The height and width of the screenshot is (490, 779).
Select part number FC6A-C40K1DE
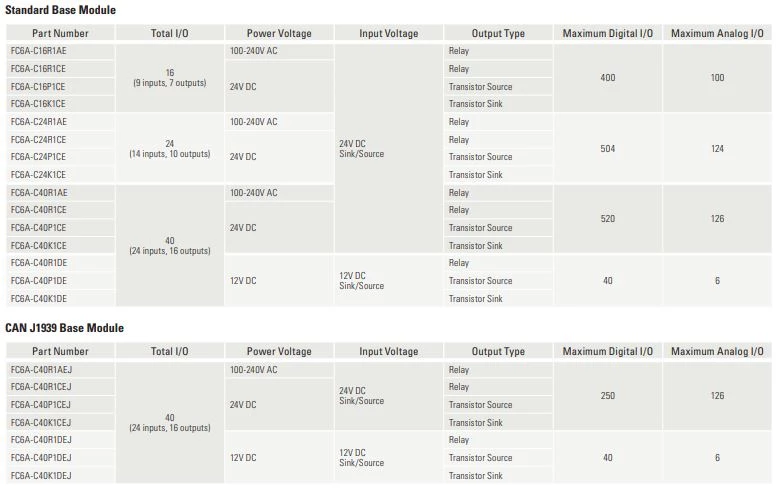pos(38,299)
